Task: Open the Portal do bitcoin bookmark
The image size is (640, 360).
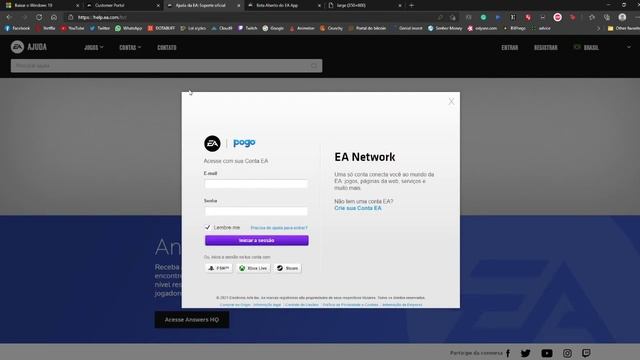Action: point(367,28)
